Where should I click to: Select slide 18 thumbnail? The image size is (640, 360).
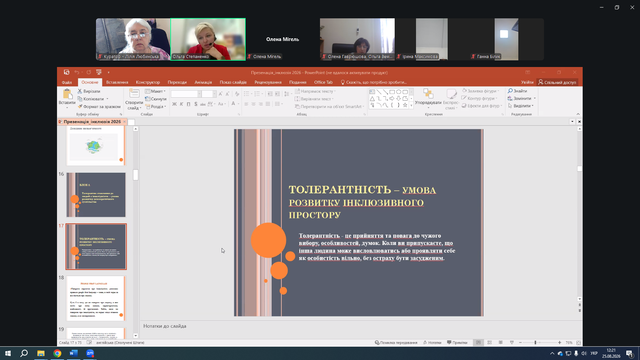coord(96,298)
